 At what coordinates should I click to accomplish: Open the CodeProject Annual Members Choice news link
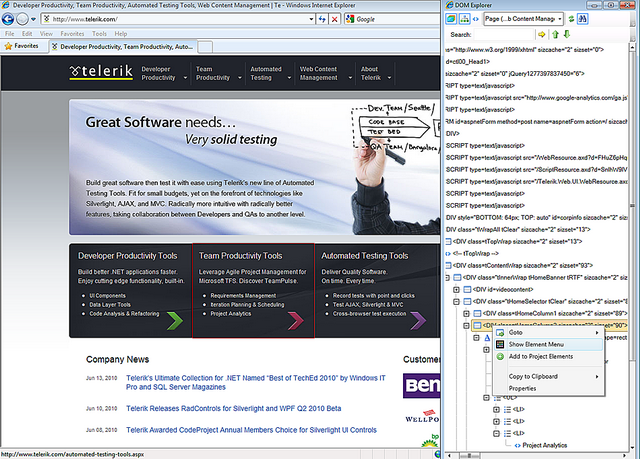251,430
